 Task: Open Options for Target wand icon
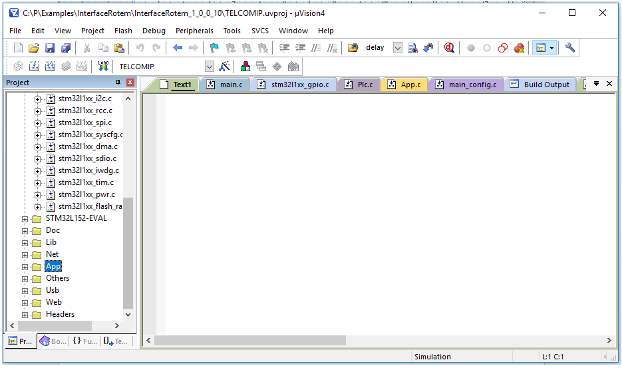coord(225,66)
